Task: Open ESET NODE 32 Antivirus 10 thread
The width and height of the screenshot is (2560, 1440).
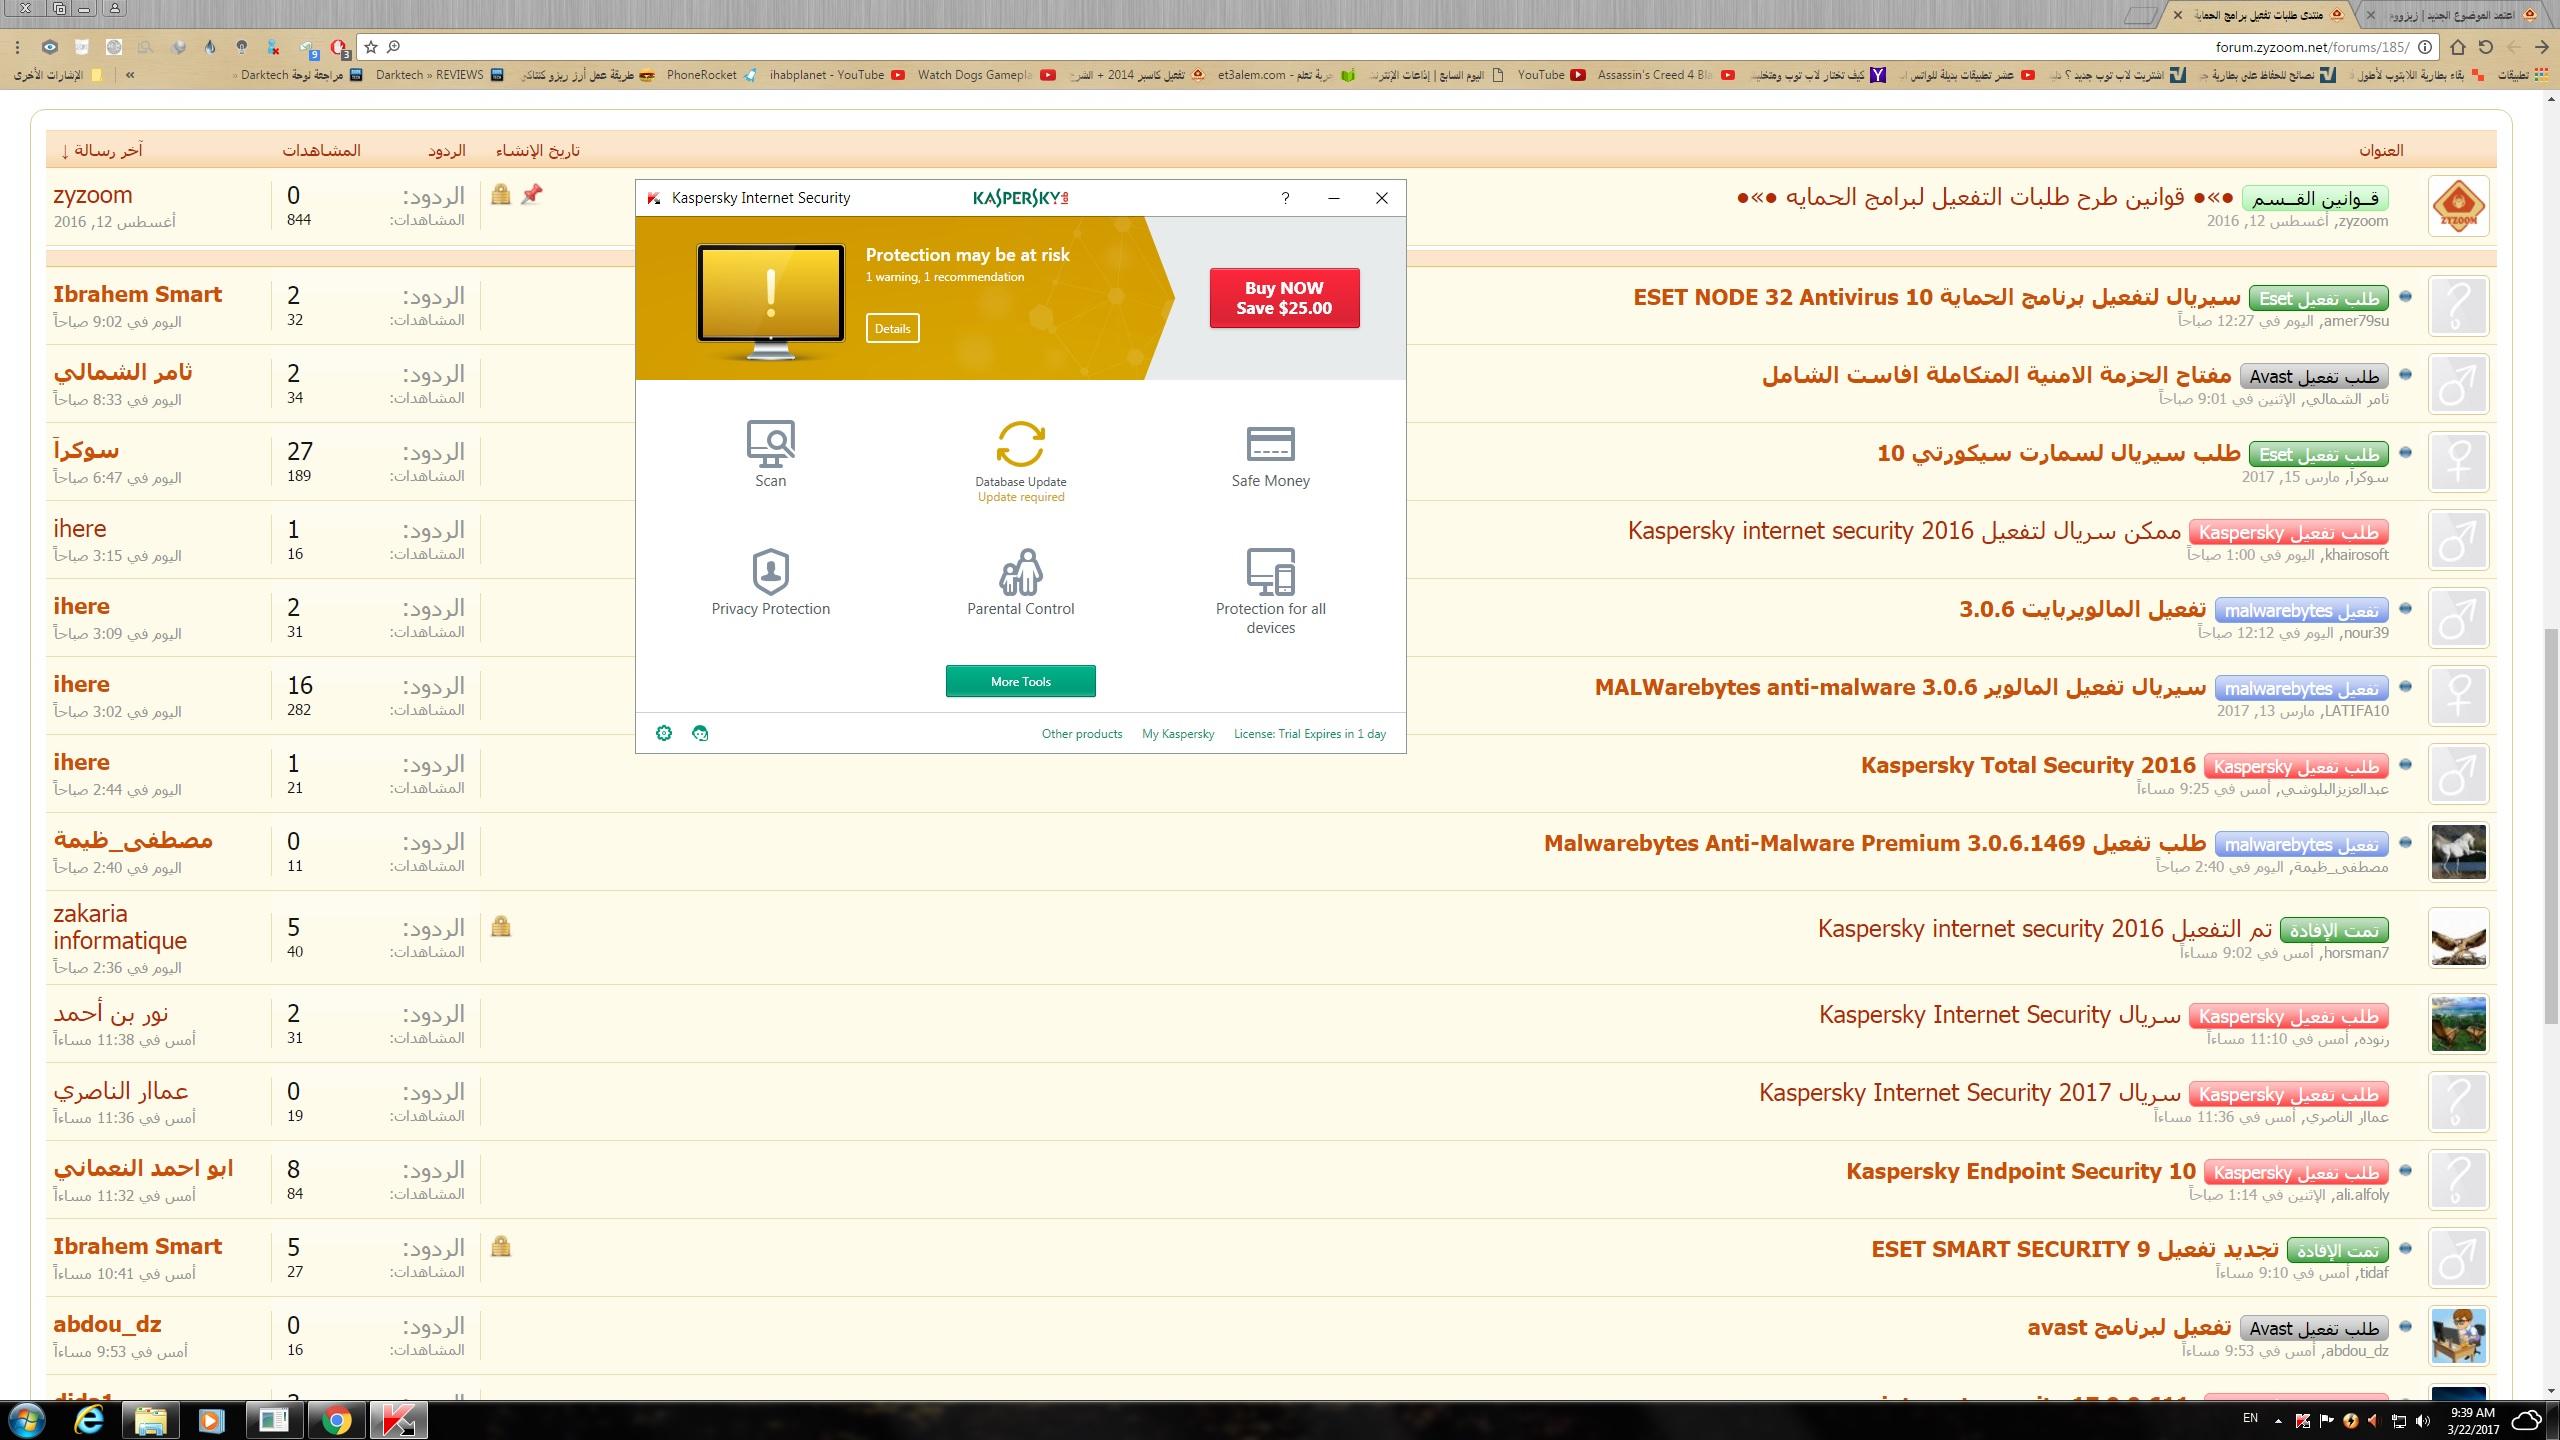Action: (1937, 297)
